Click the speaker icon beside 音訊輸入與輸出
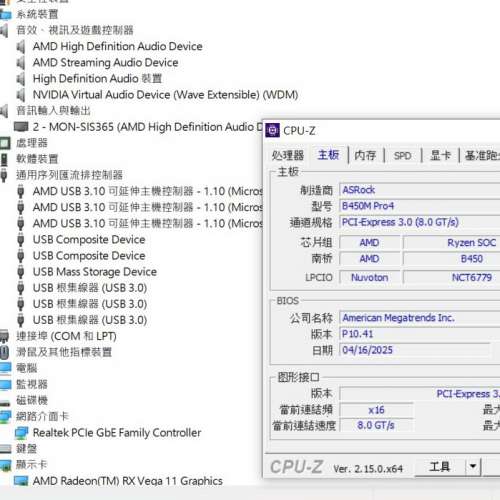This screenshot has height=500, width=500. point(4,111)
